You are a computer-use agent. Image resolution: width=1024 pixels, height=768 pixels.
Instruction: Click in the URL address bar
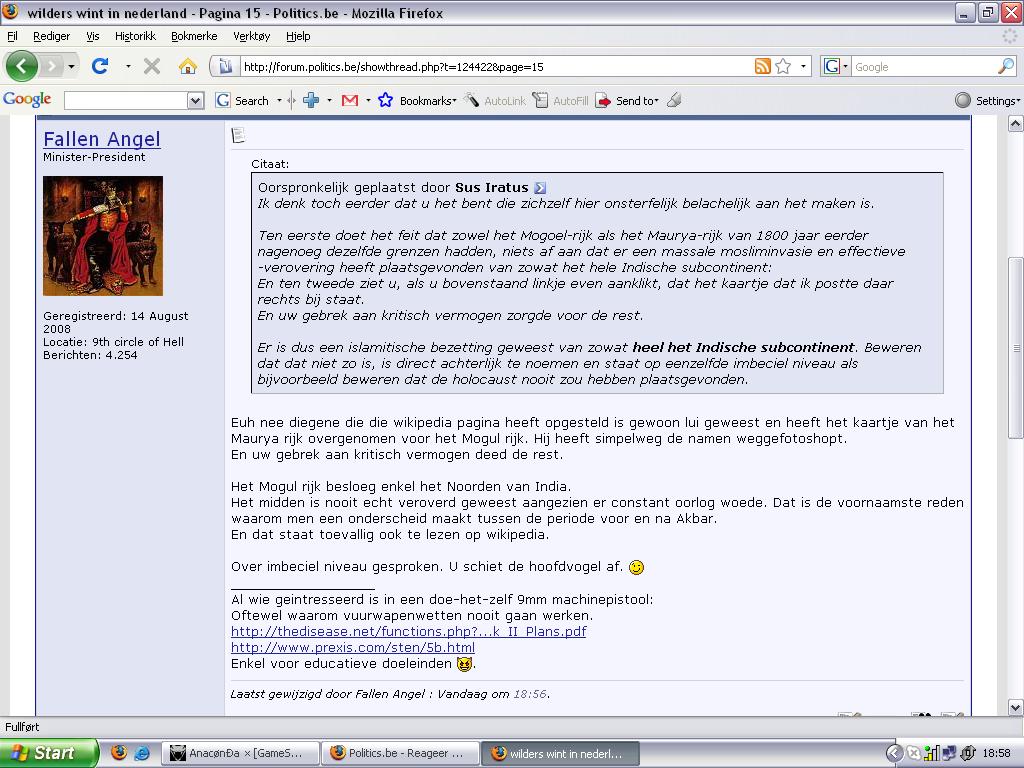496,67
